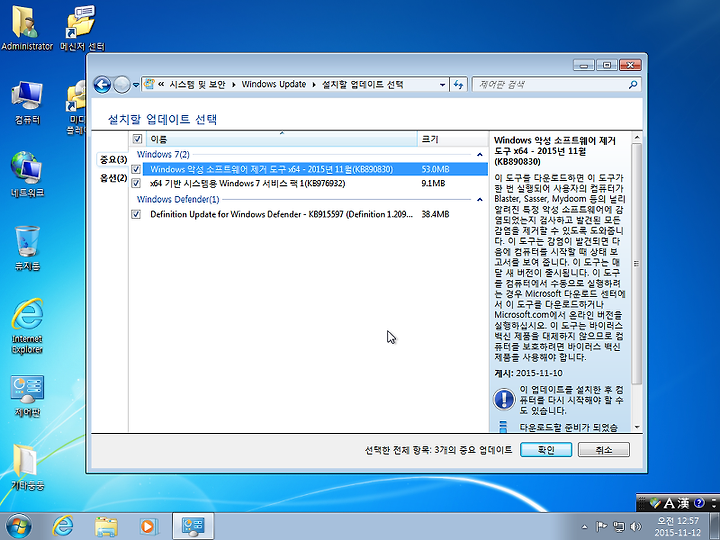Select the Definition Update for Windows Defender row

click(x=315, y=214)
